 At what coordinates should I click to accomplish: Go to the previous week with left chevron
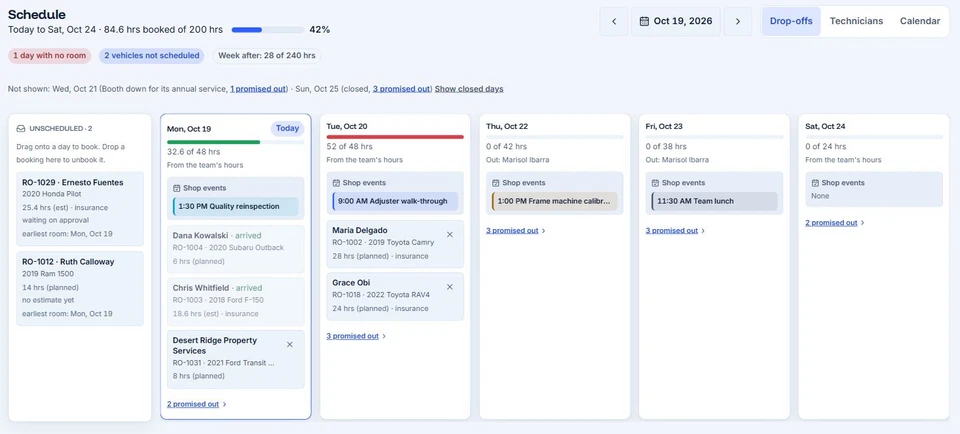pyautogui.click(x=614, y=21)
